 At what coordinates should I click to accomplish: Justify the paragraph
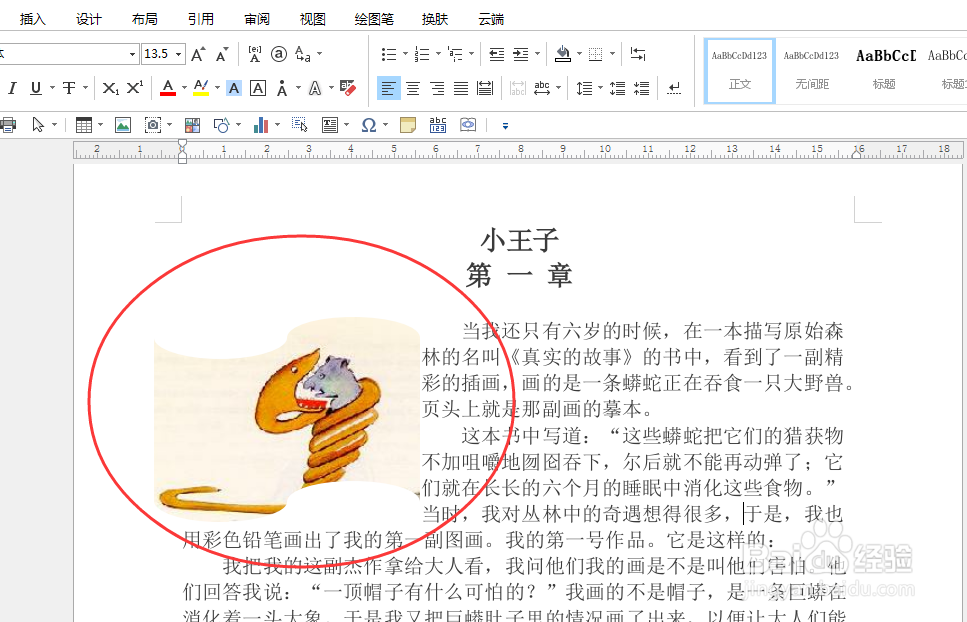point(461,88)
